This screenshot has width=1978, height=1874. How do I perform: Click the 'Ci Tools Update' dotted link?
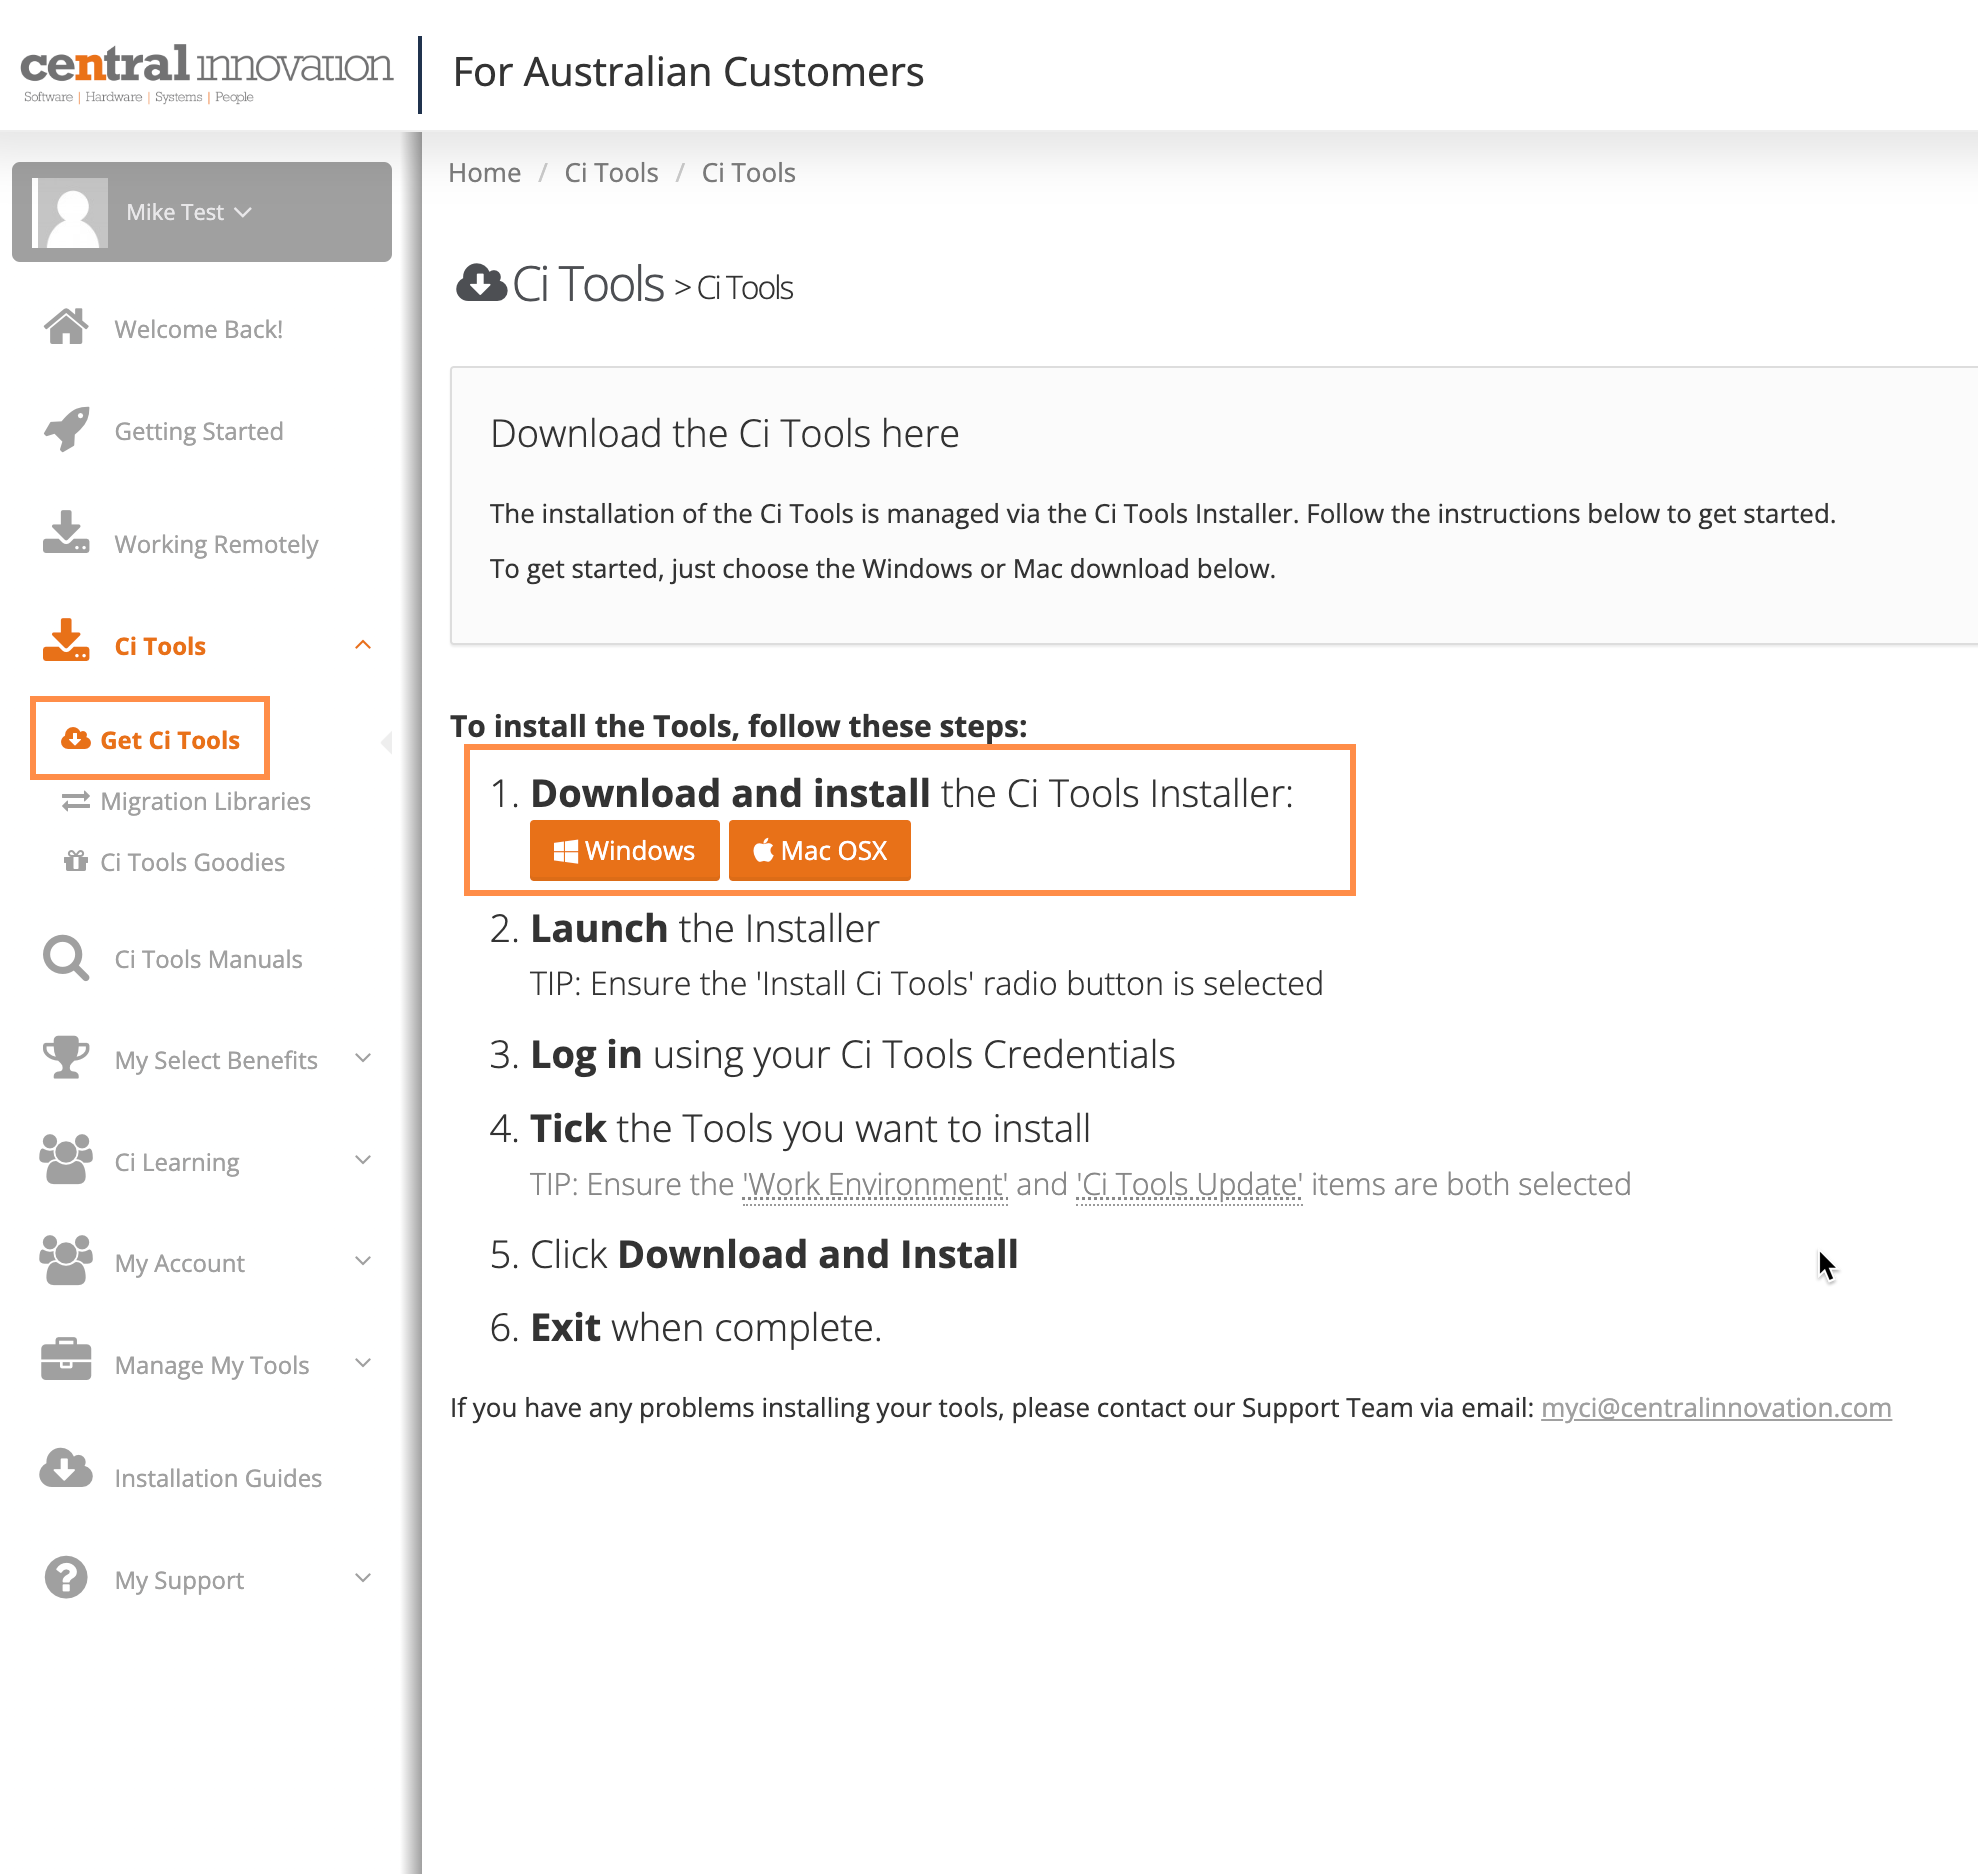(x=1189, y=1184)
